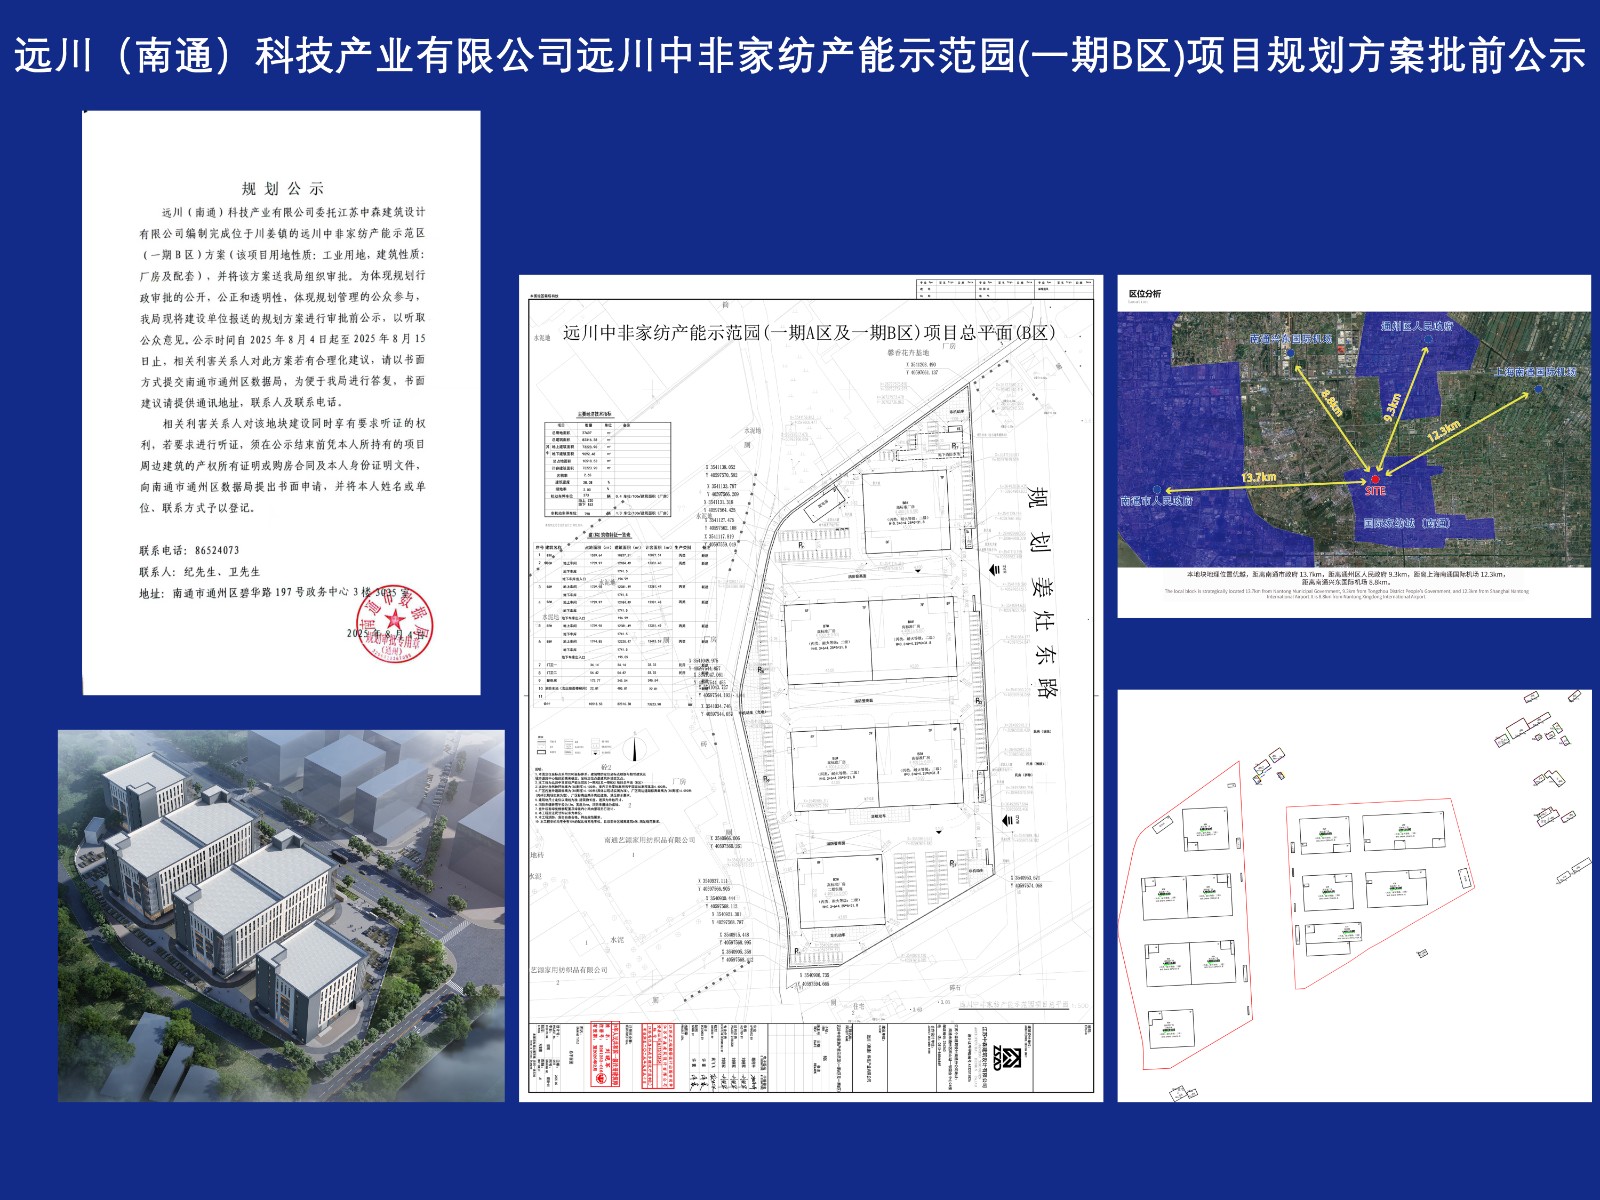Click the phone number 86524073
Screen dimensions: 1600x1200
(x=217, y=550)
